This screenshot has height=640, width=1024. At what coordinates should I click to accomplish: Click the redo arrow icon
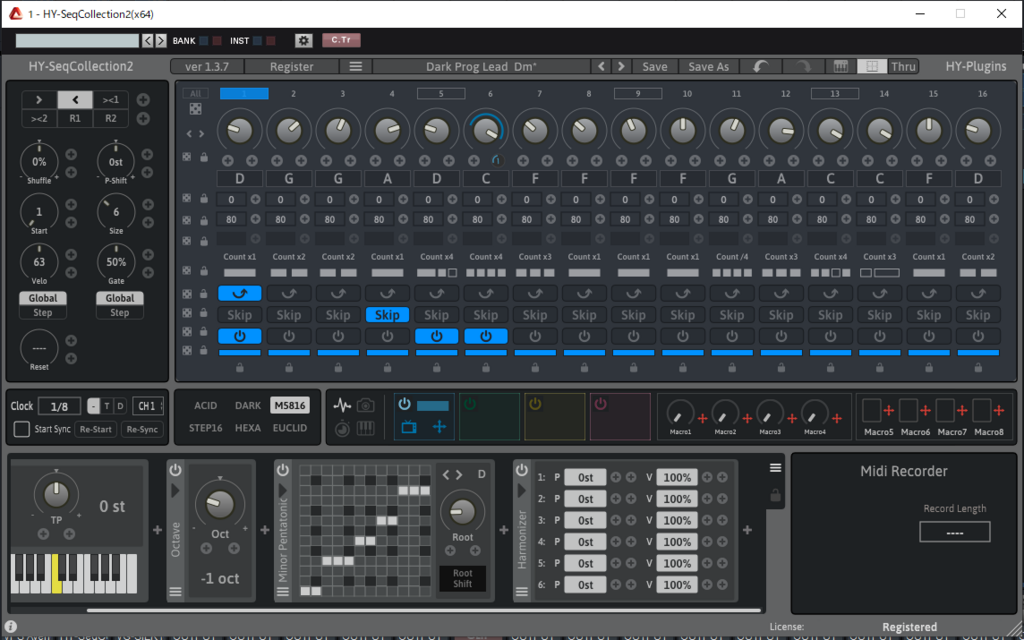(x=803, y=66)
